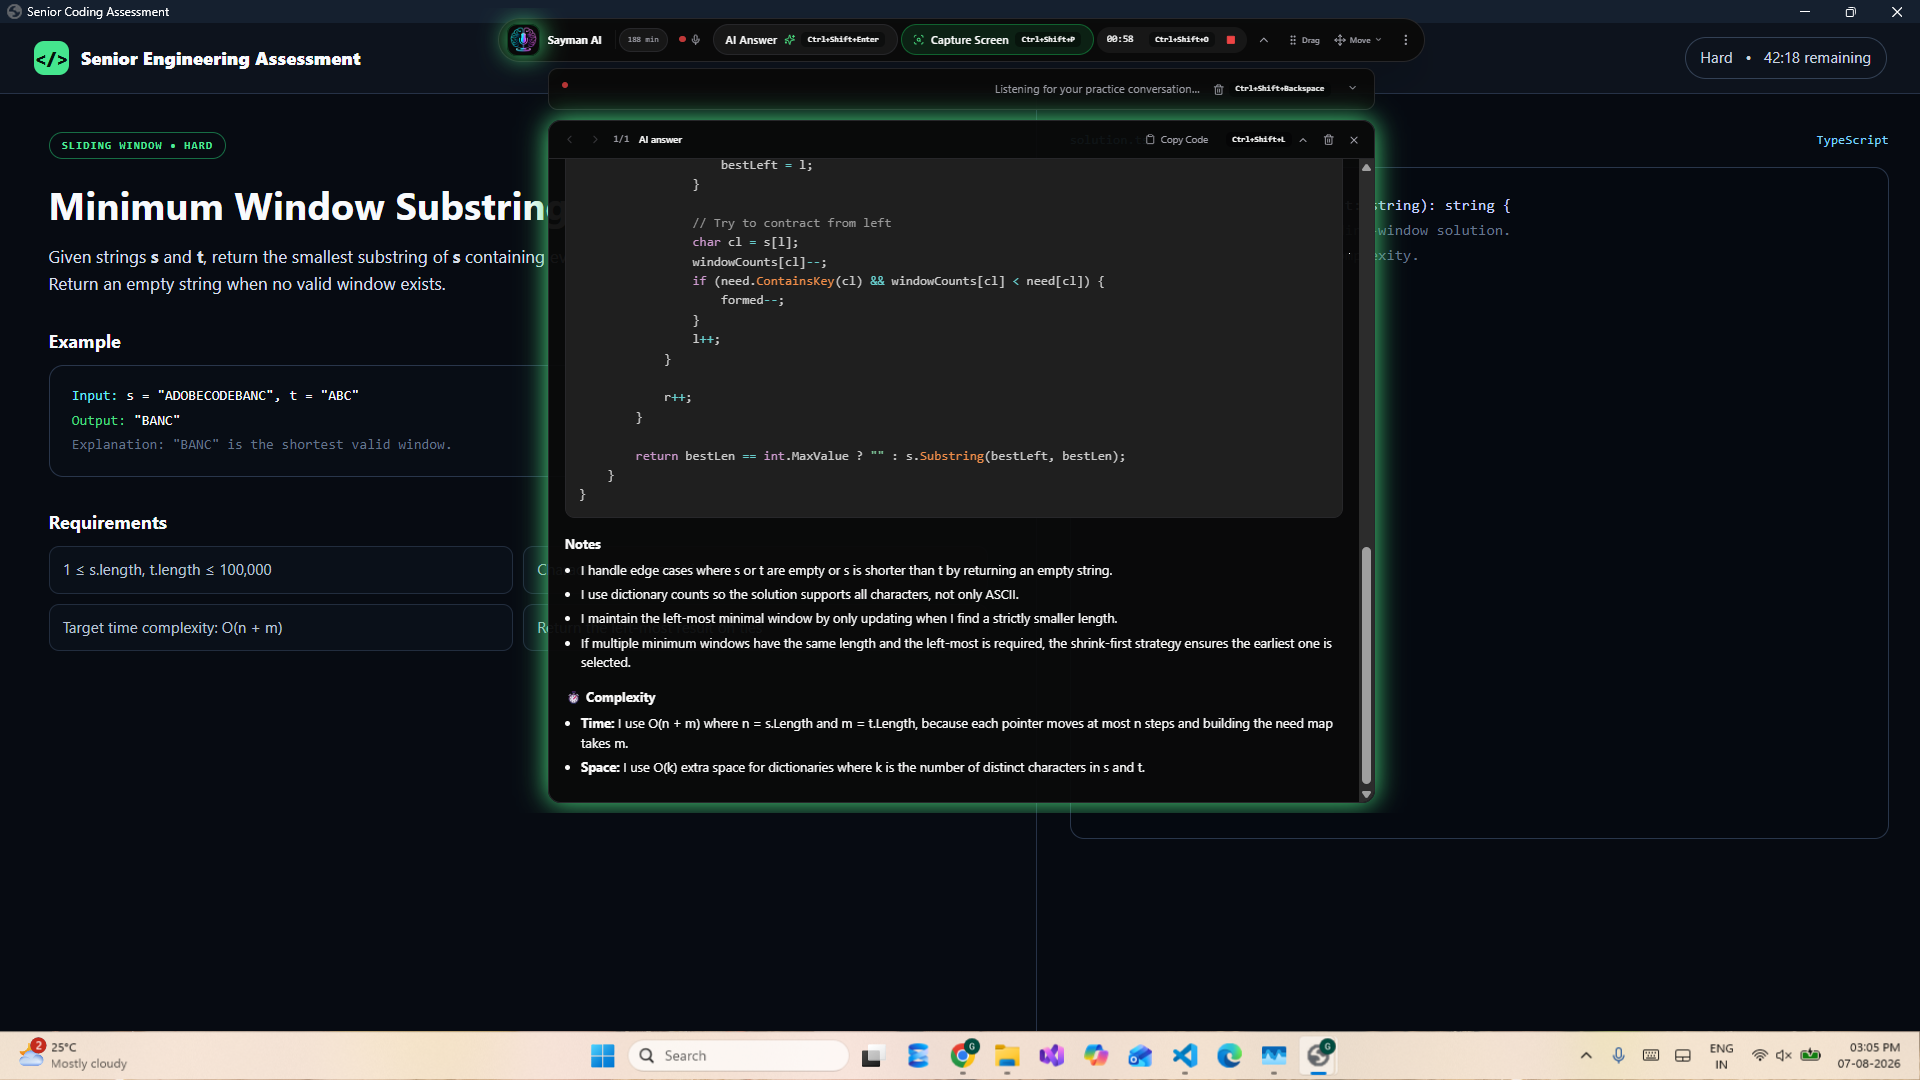Image resolution: width=1920 pixels, height=1080 pixels.
Task: Collapse the AI answer panel chevron
Action: coord(1303,140)
